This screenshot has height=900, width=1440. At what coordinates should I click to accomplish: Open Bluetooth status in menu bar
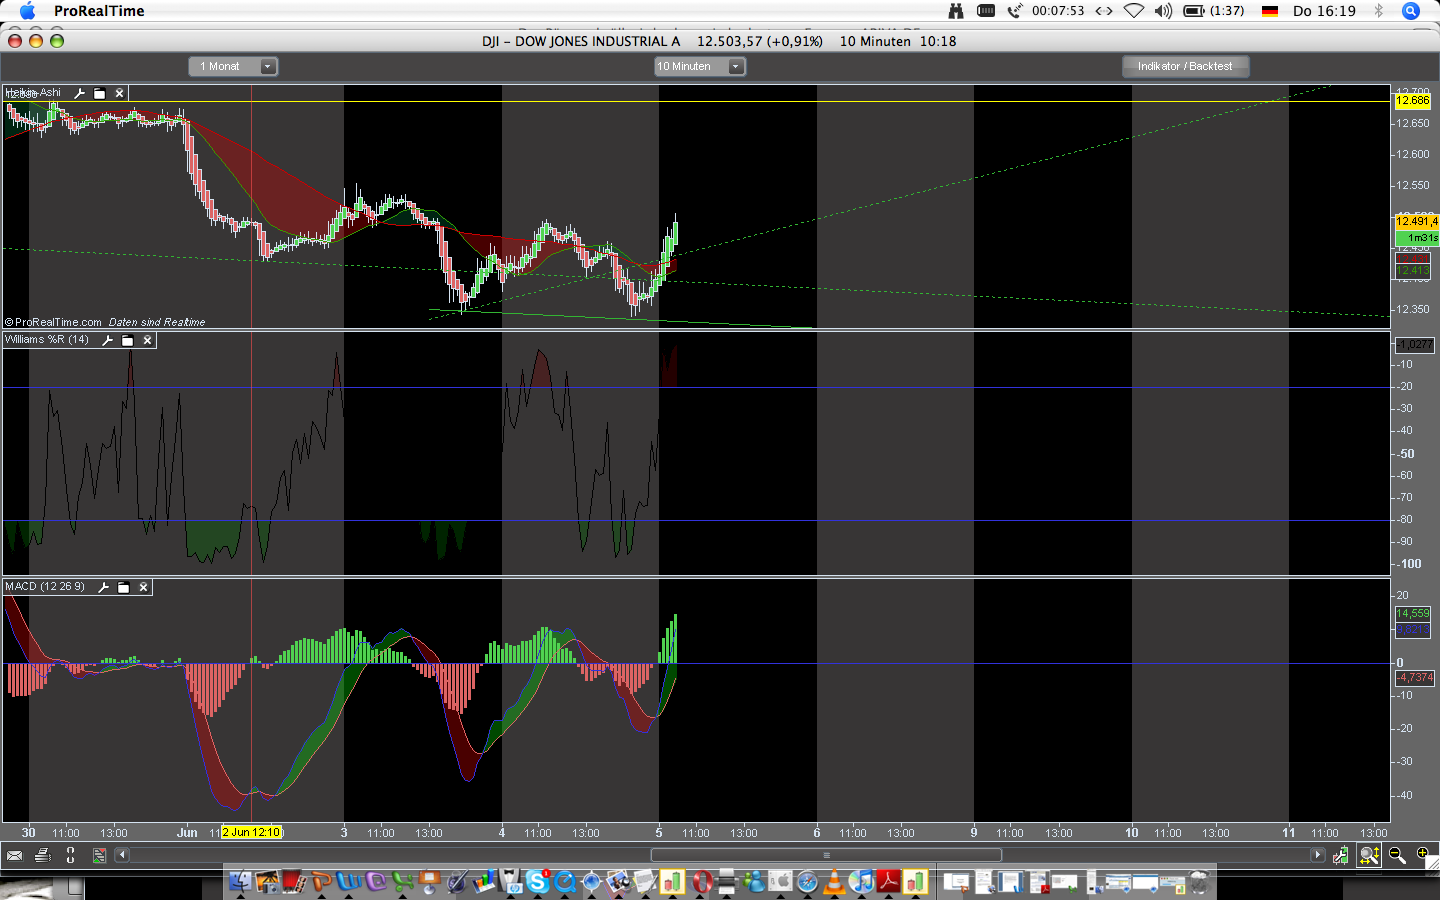(1378, 11)
